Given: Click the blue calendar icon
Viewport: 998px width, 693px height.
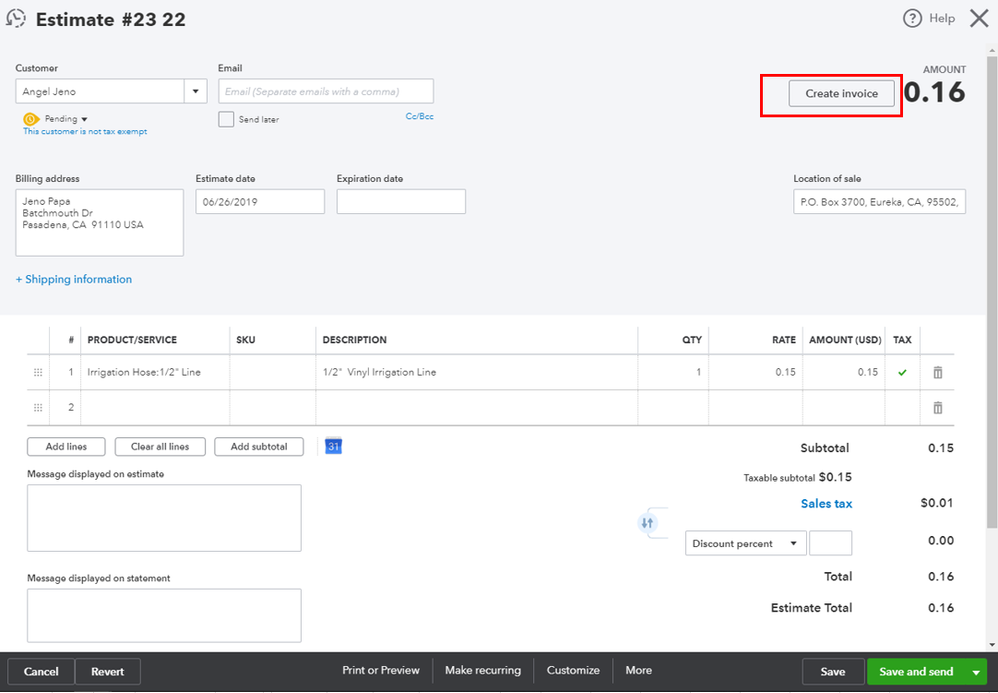Looking at the screenshot, I should coord(334,446).
